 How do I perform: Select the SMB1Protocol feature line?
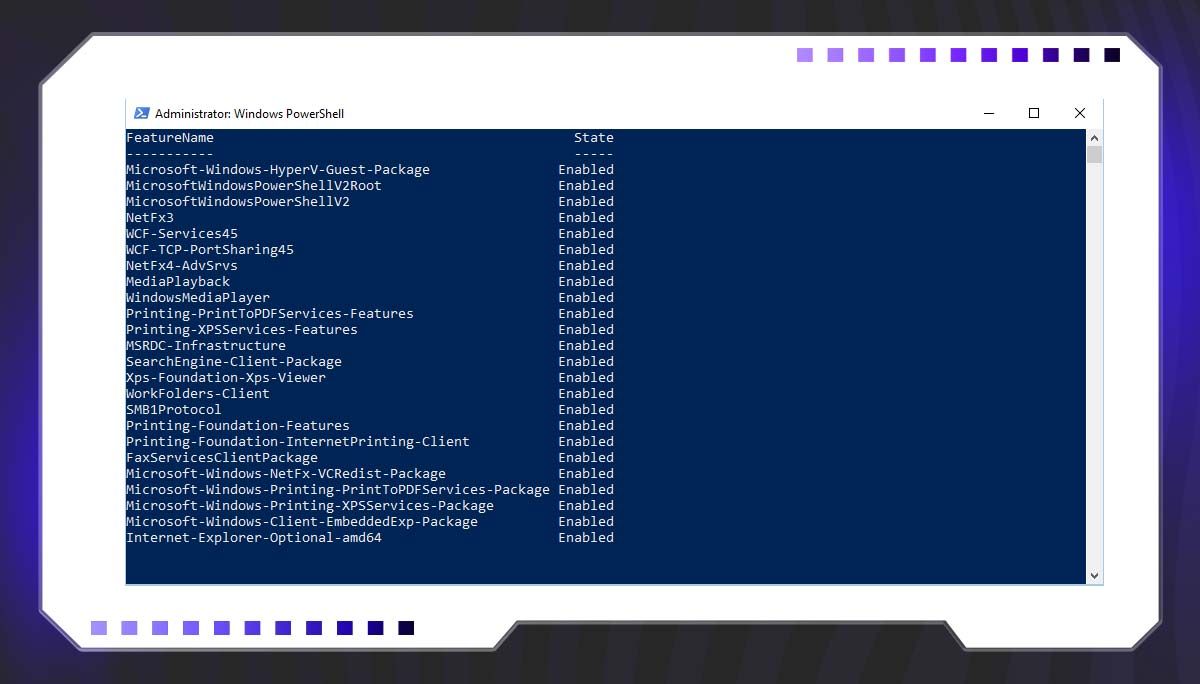[174, 409]
